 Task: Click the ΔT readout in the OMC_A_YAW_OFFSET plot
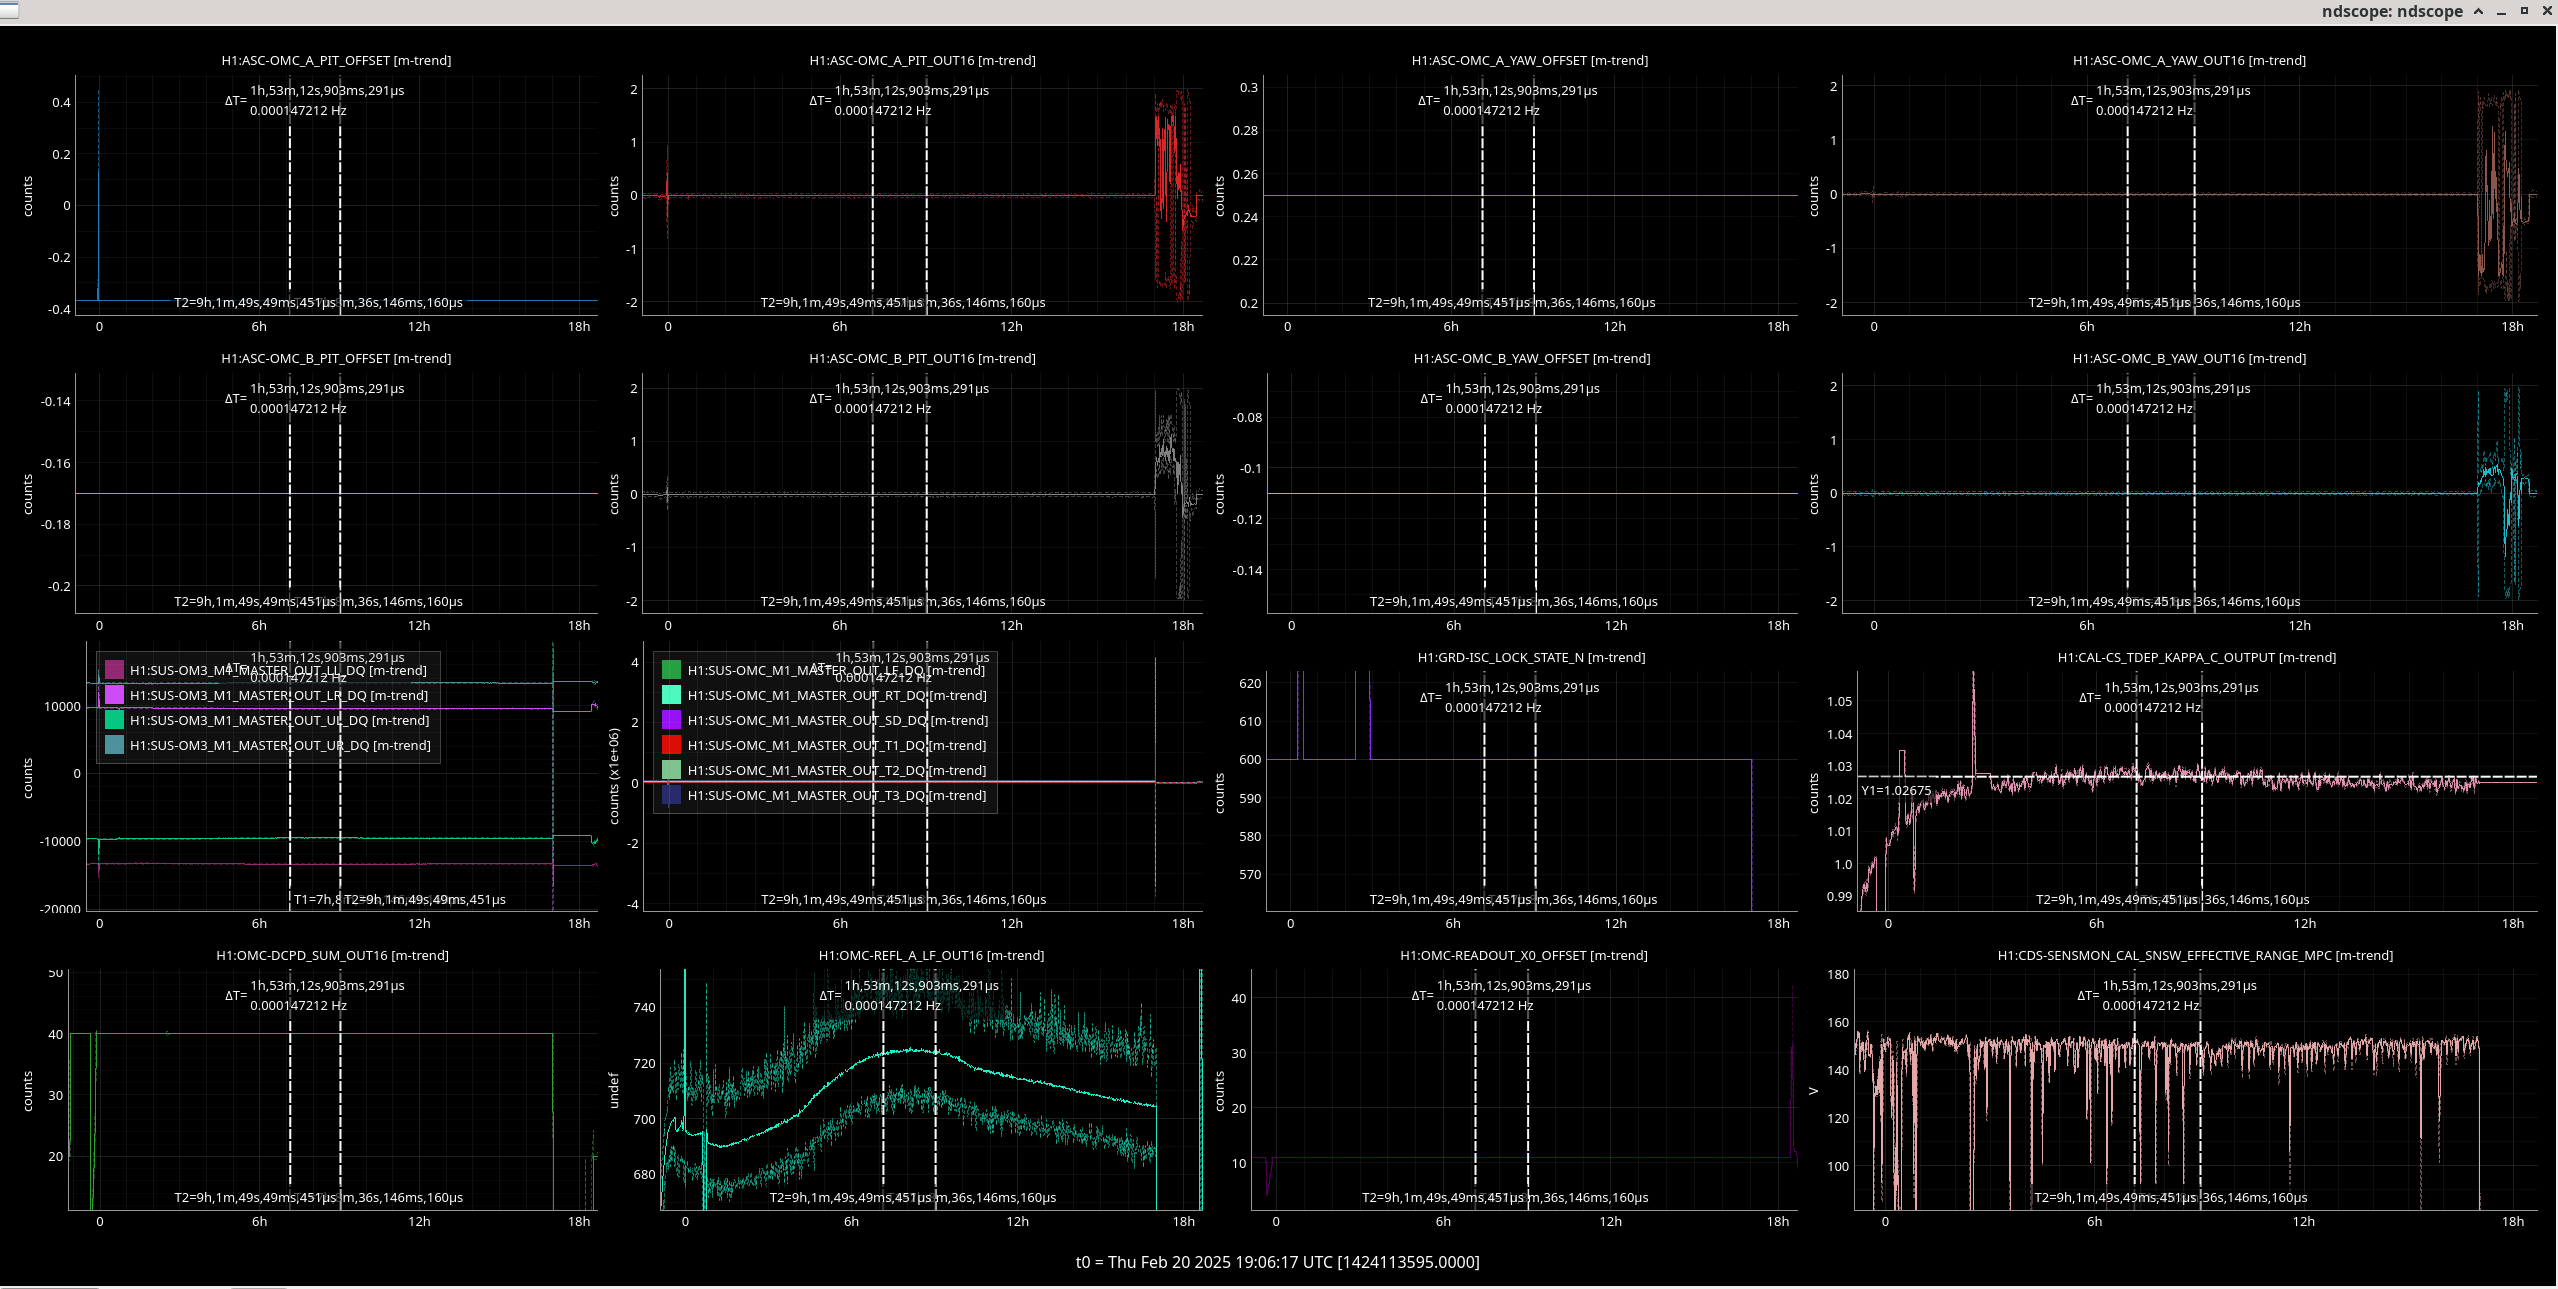tap(1507, 100)
